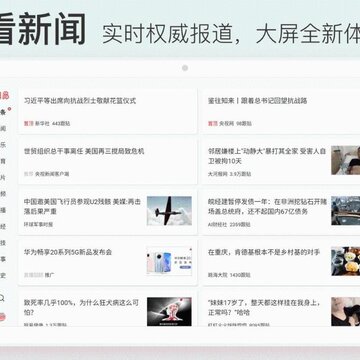Open the headline 中国邀美国飞行员参观U2残骸
Viewport: 360px width, 360px height.
pyautogui.click(x=82, y=207)
